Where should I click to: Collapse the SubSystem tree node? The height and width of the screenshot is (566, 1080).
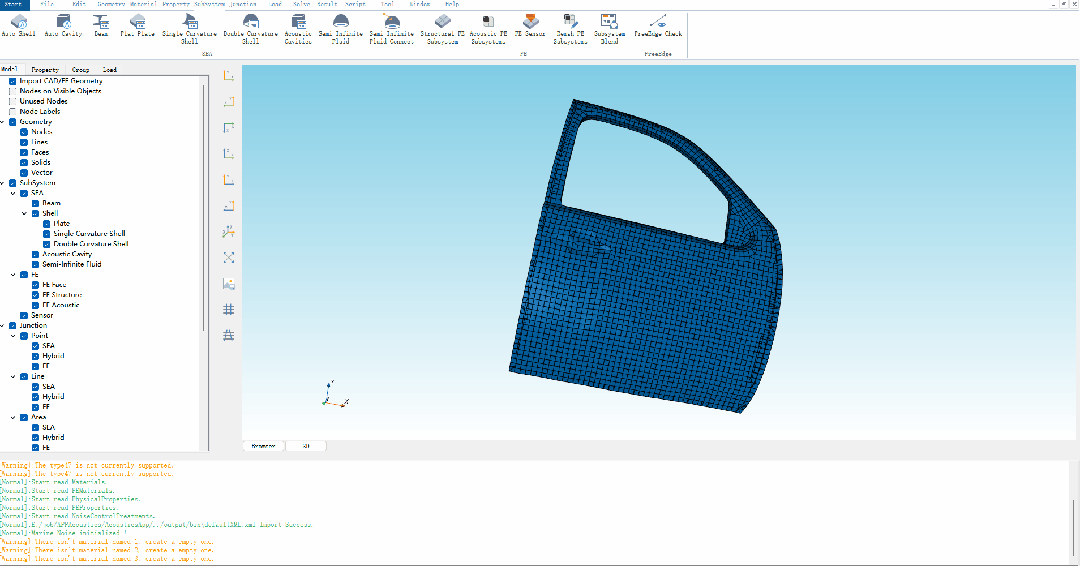coord(3,183)
